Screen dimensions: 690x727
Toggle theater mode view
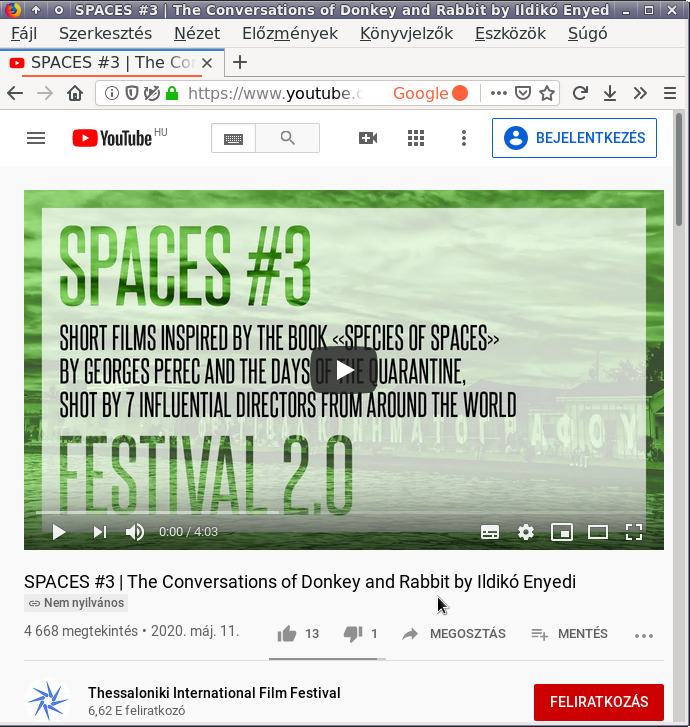[x=598, y=532]
